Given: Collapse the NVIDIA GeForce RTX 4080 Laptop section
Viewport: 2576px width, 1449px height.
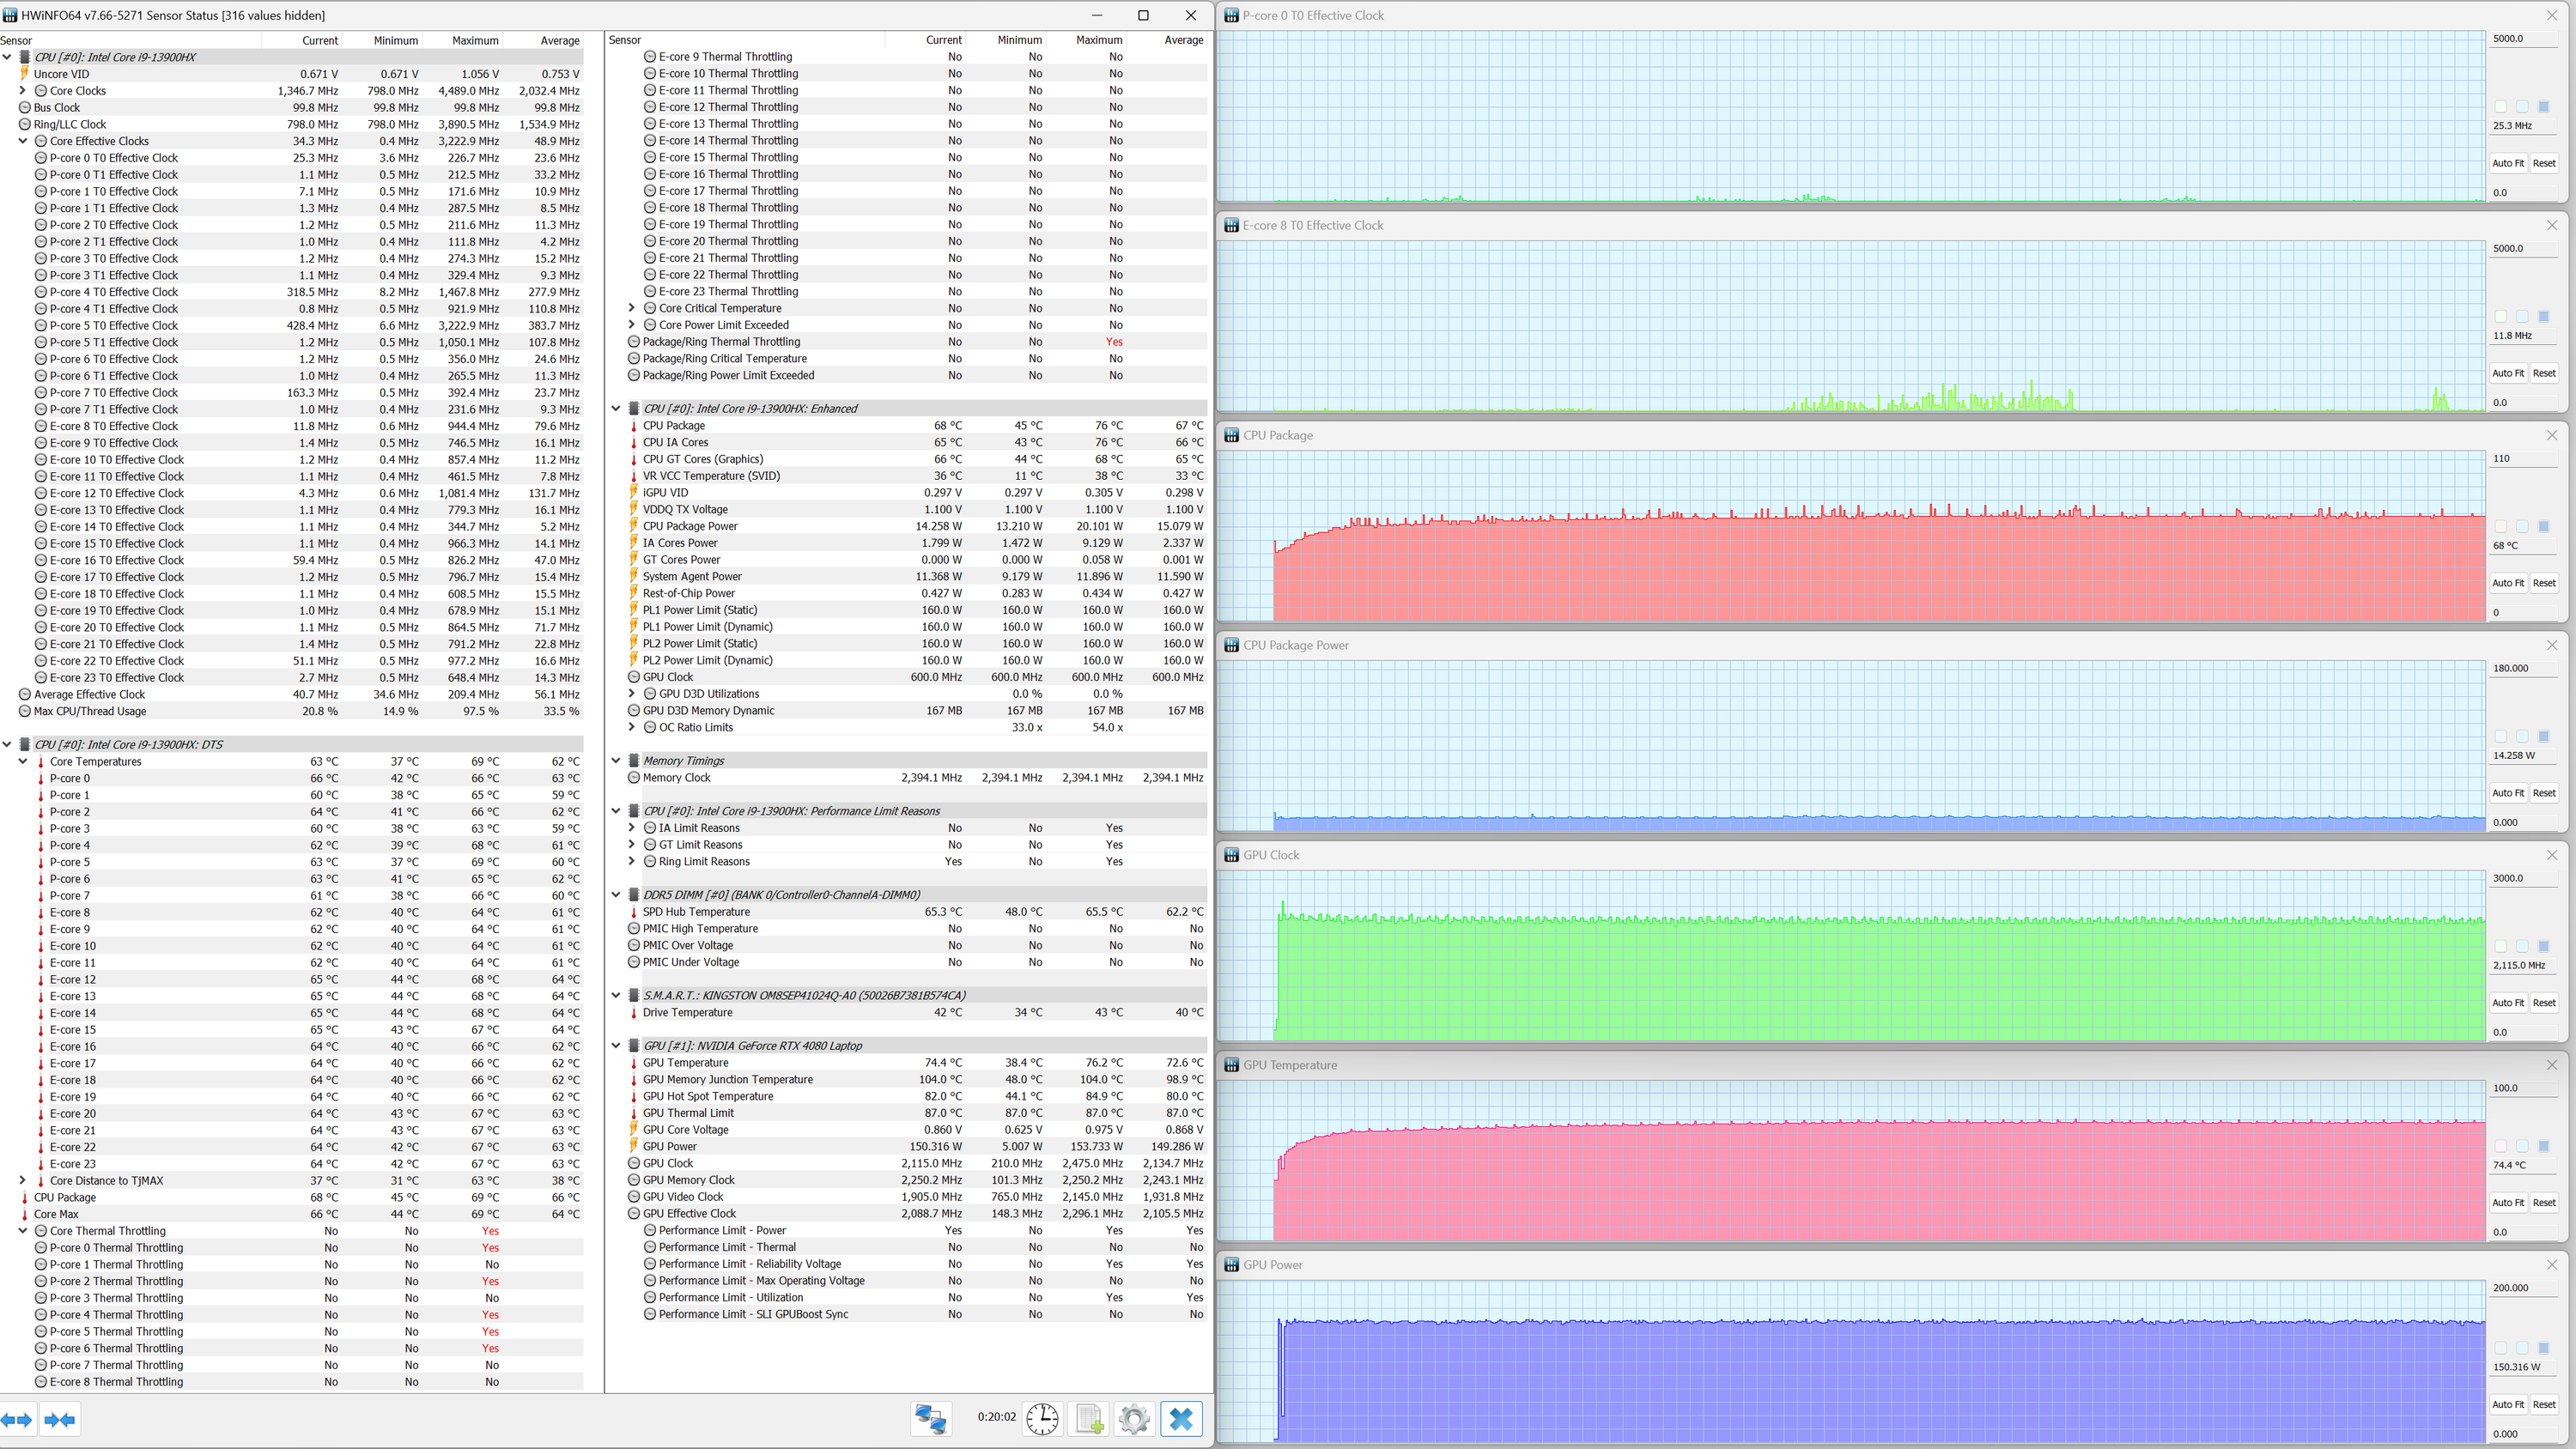Looking at the screenshot, I should (616, 1045).
